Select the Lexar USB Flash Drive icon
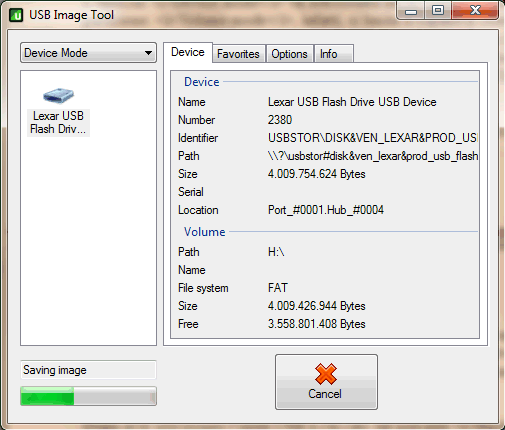Image resolution: width=505 pixels, height=430 pixels. pyautogui.click(x=58, y=96)
